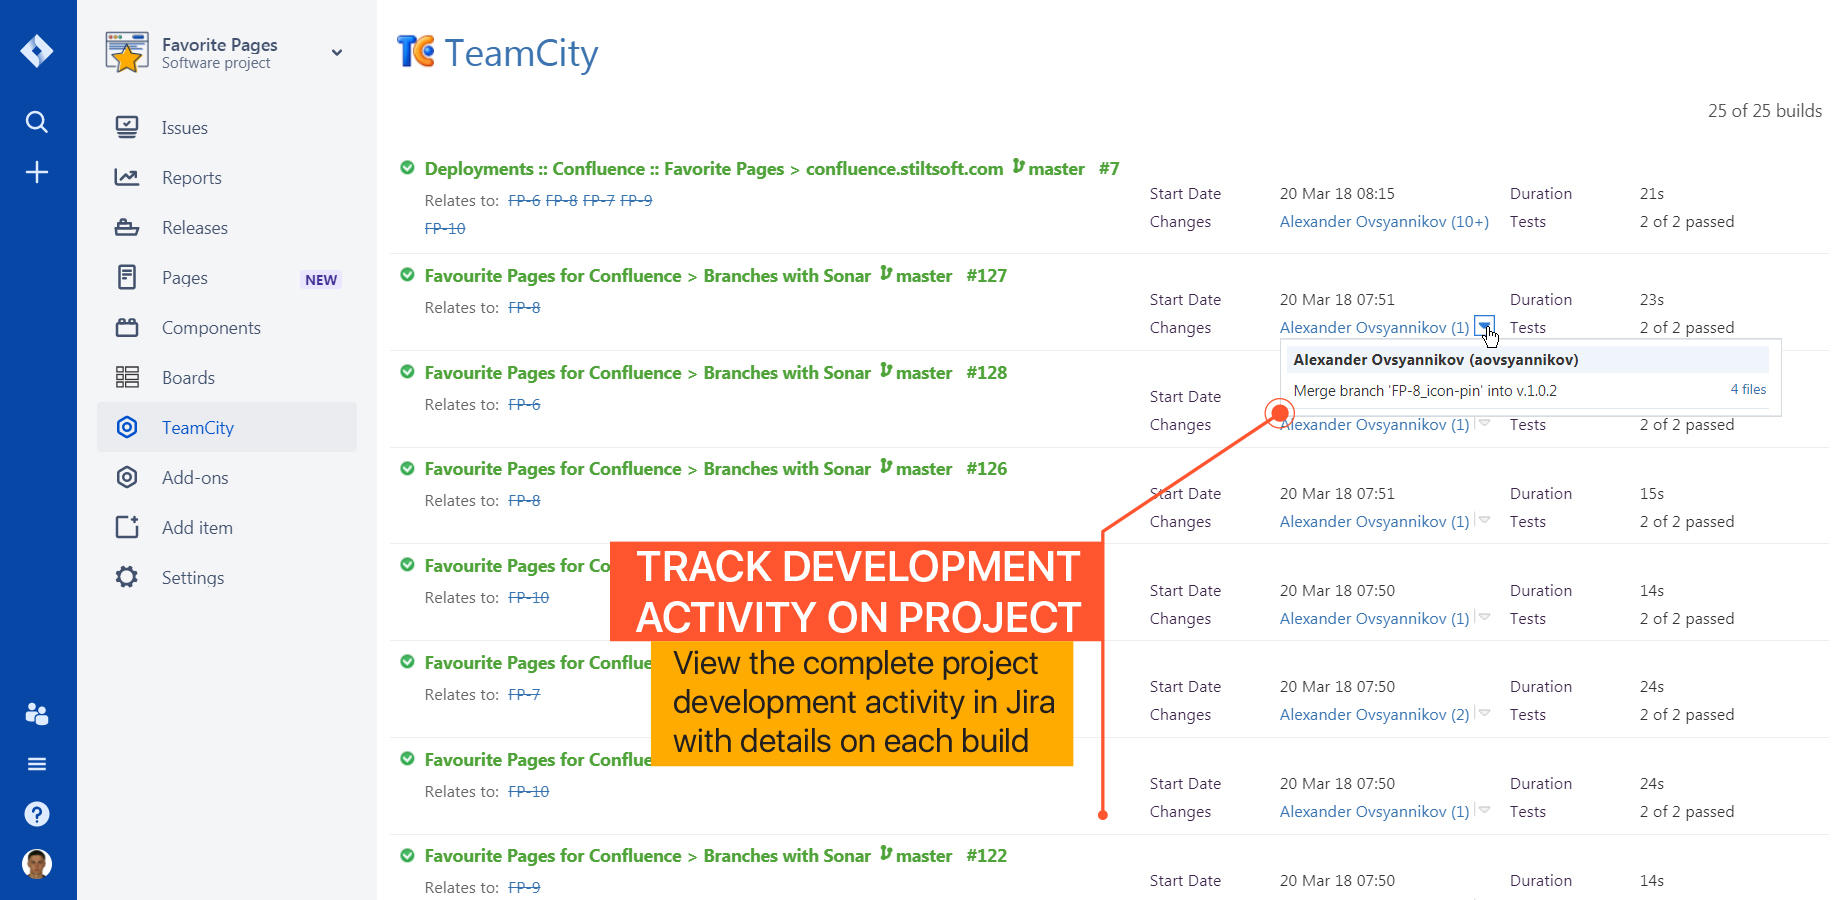Open issue FP-7 link in builds list

tap(524, 695)
